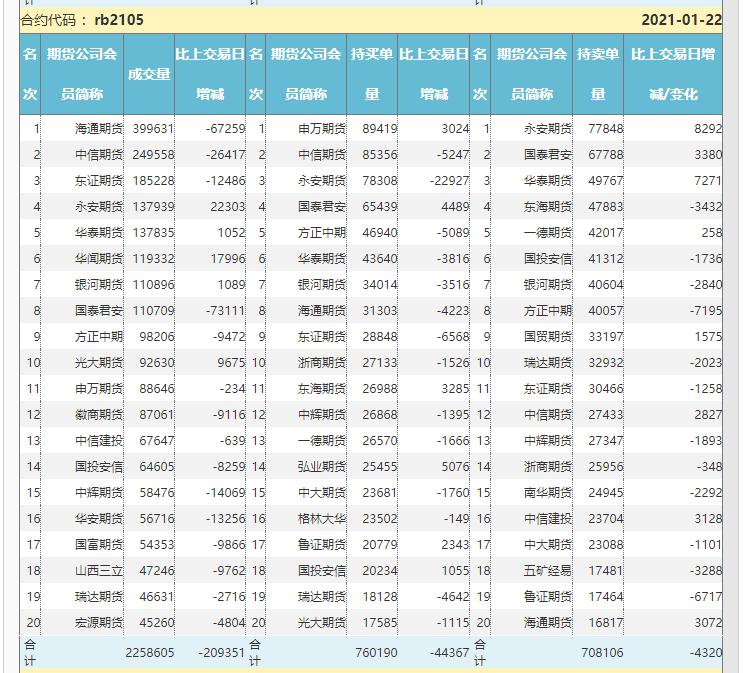The height and width of the screenshot is (673, 753).
Task: Select volume value 399631
Action: pos(153,129)
